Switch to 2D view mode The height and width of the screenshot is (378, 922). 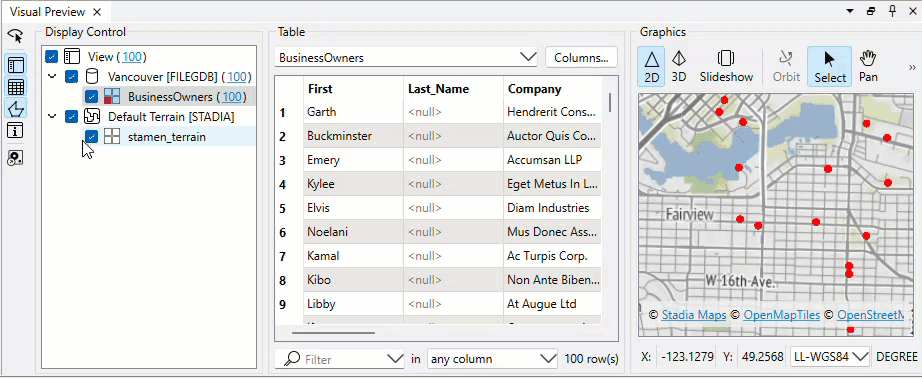651,66
